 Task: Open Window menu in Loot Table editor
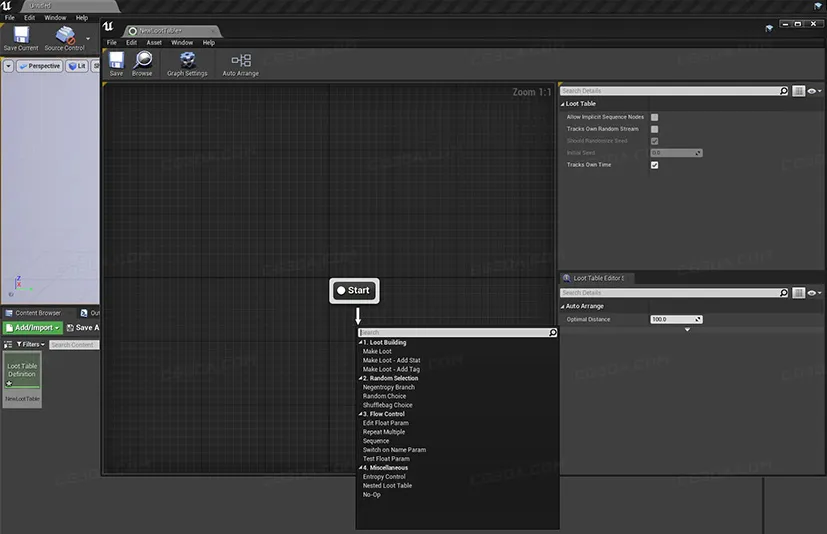coord(182,43)
